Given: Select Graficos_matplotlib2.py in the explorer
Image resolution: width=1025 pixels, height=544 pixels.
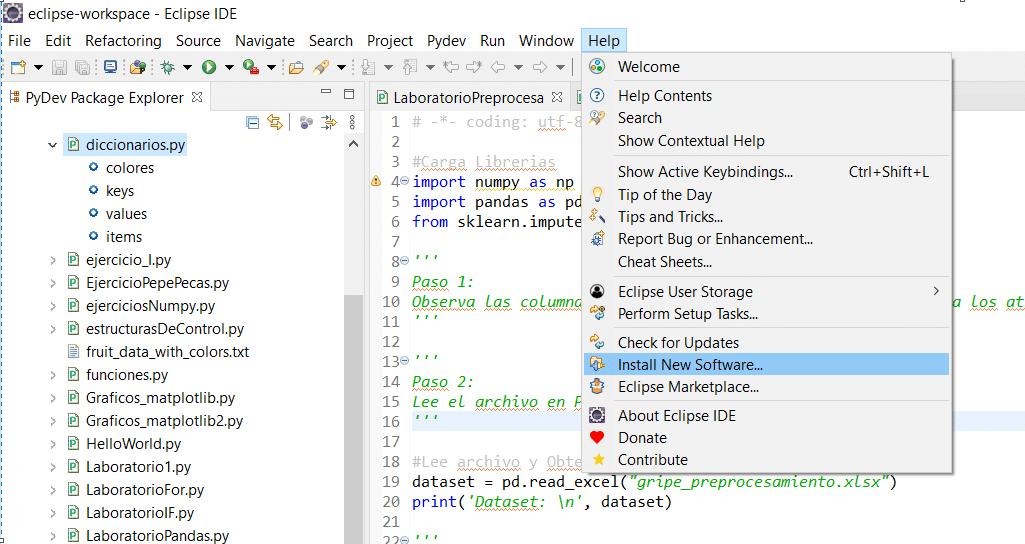Looking at the screenshot, I should 164,421.
